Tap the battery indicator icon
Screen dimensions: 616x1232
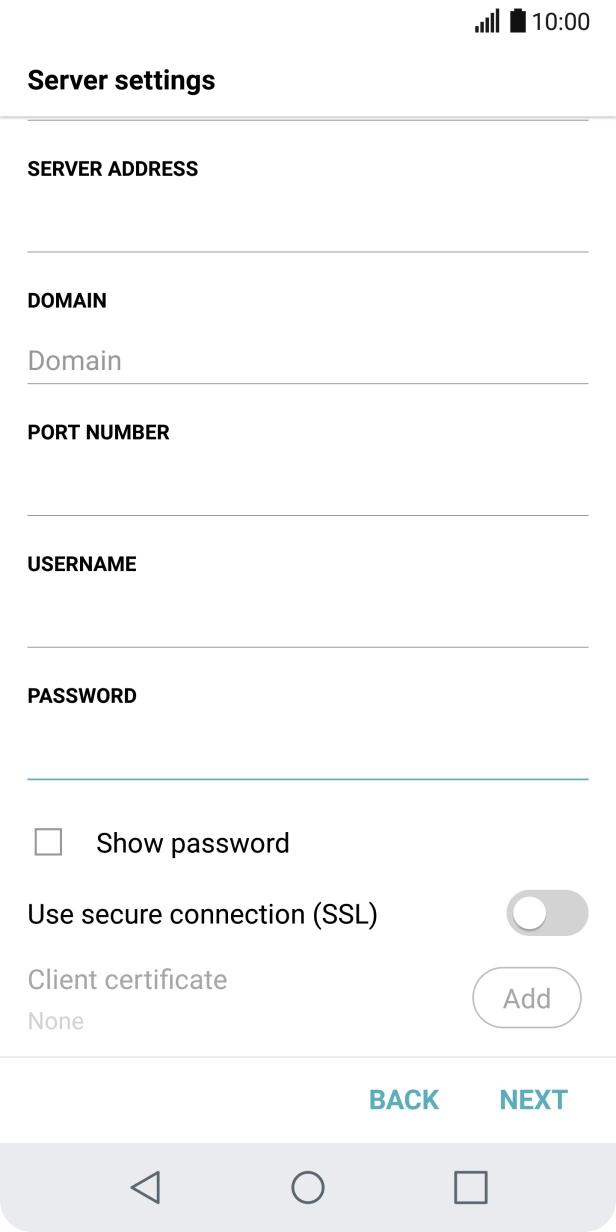pos(517,21)
